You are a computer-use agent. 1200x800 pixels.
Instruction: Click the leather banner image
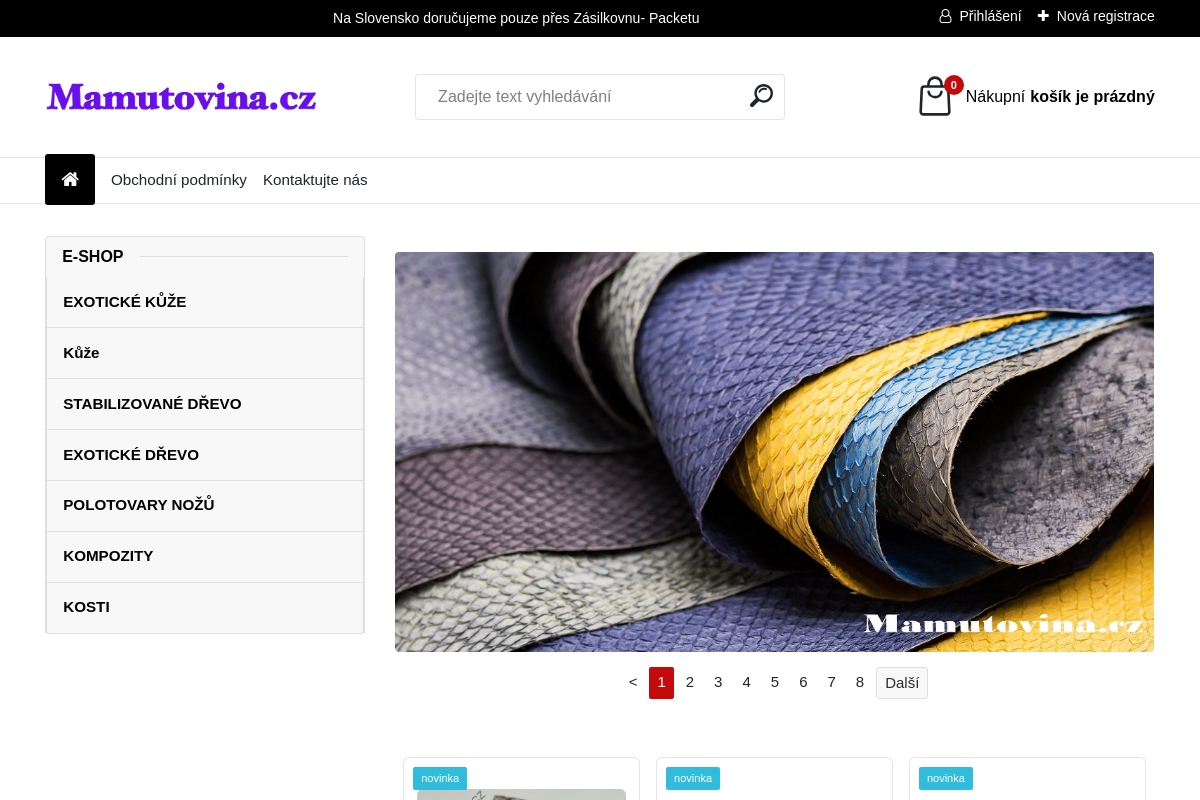774,452
